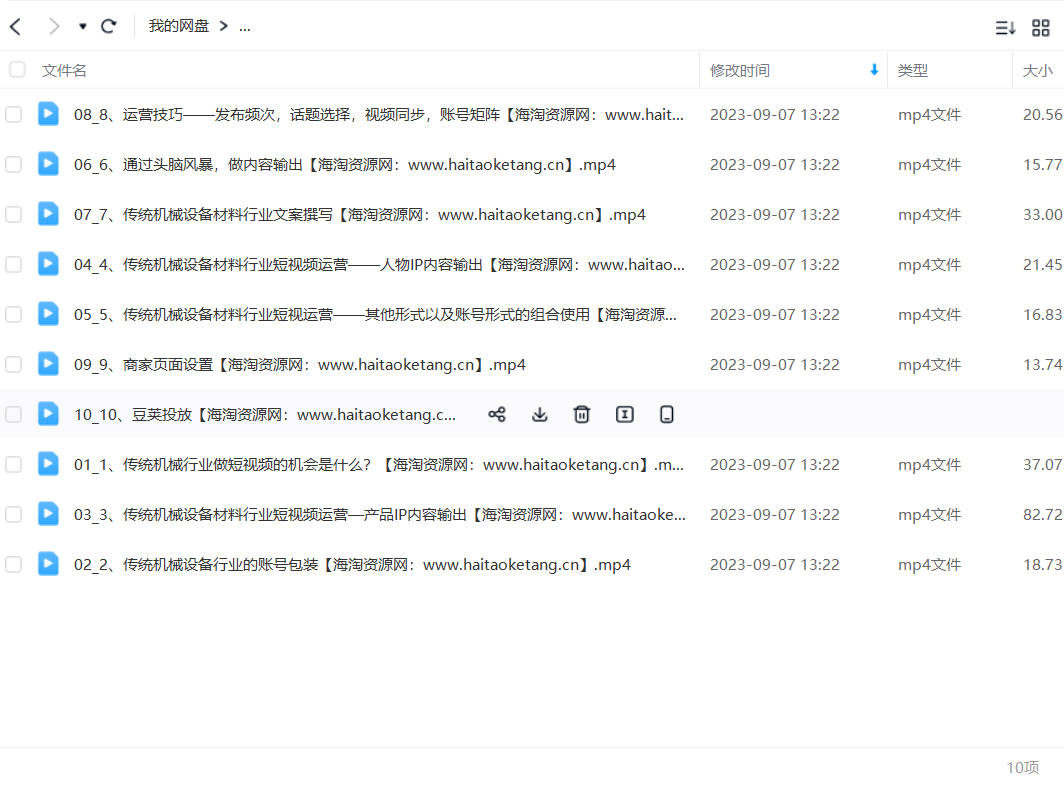Viewport: 1064px width, 790px height.
Task: Open 我的网盘 breadcrumb
Action: (x=178, y=26)
